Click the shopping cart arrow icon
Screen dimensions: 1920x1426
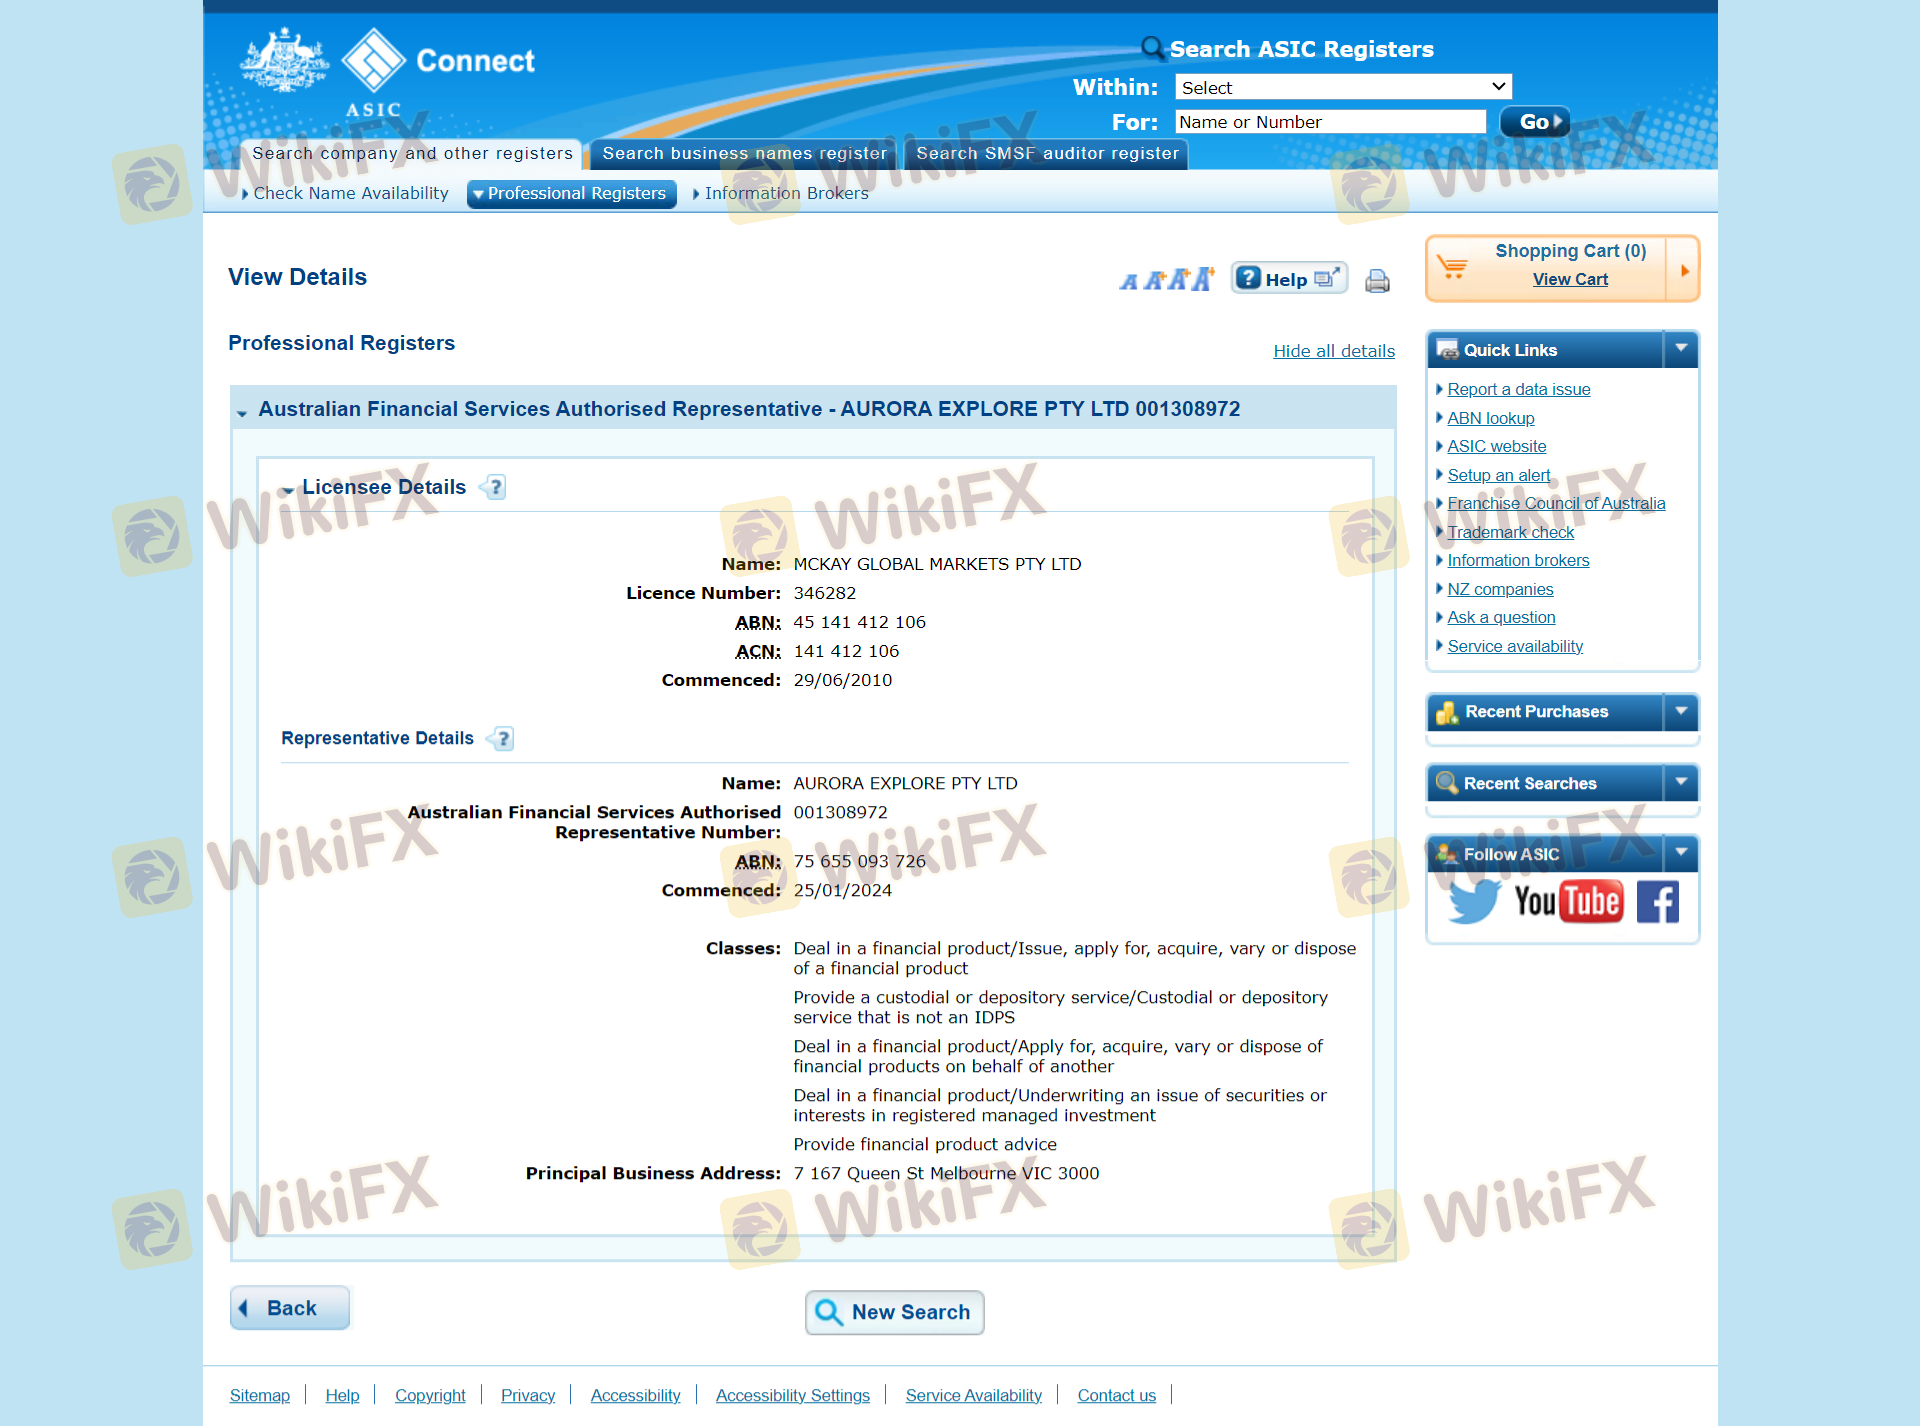[1684, 270]
